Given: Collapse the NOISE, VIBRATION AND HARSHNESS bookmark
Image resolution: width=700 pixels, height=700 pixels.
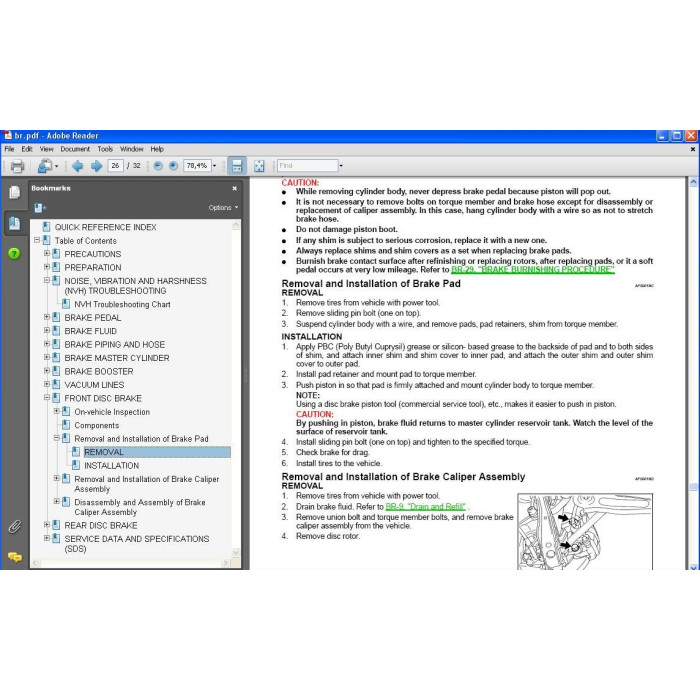Looking at the screenshot, I should (x=47, y=280).
